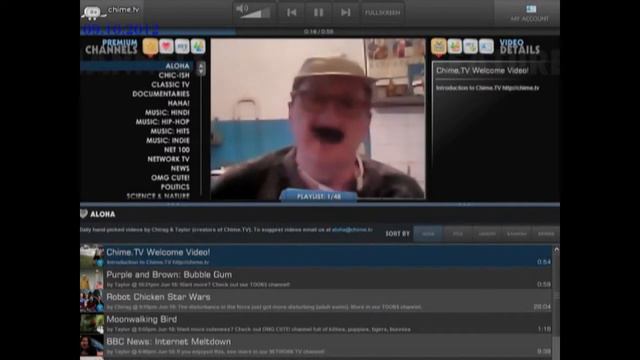
Task: Play Robot Chicken Star Wars
Action: 316,301
